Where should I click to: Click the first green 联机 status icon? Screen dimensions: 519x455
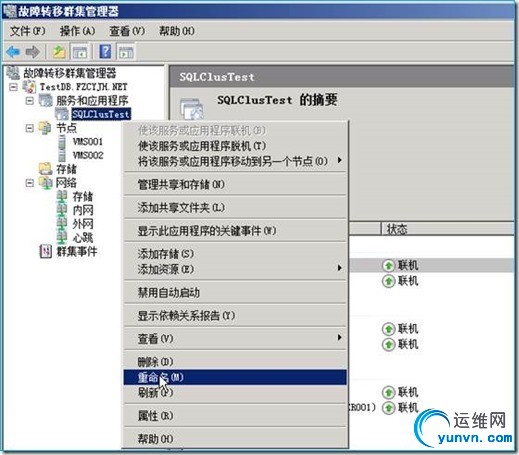(388, 266)
